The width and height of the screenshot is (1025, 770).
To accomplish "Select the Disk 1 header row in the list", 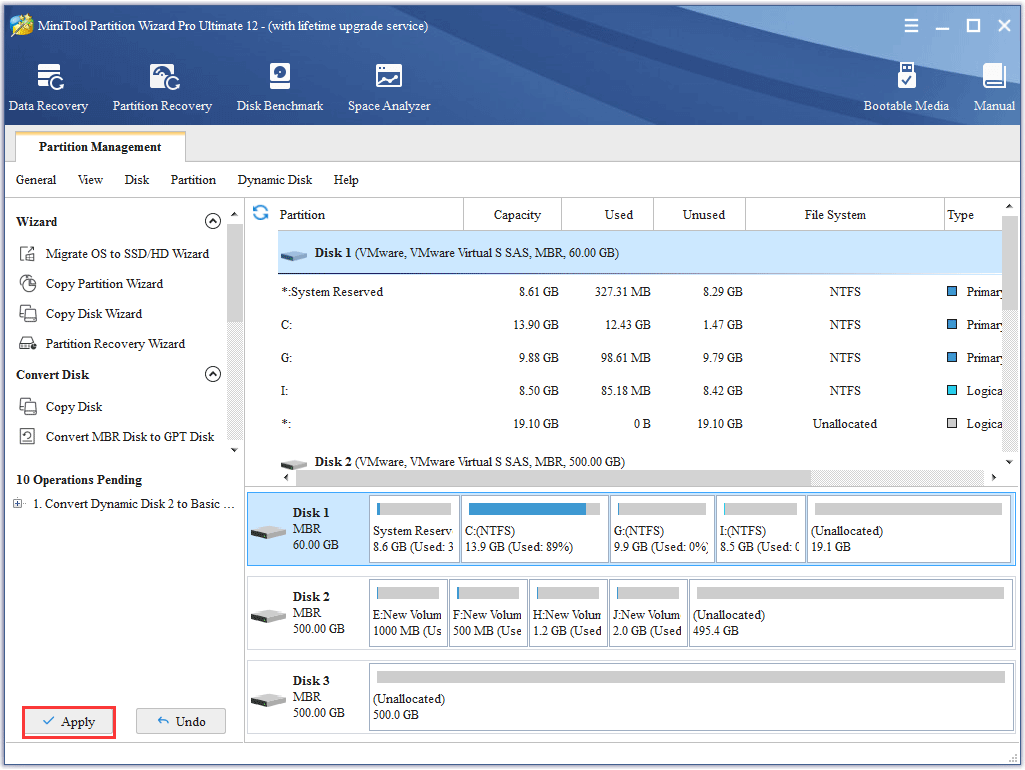I will (x=640, y=253).
